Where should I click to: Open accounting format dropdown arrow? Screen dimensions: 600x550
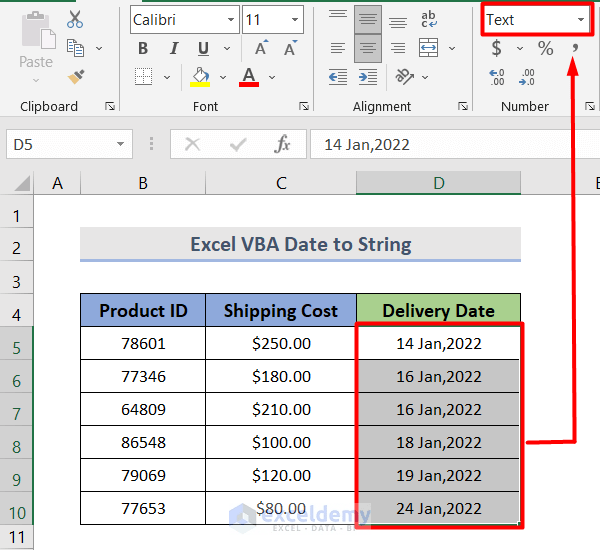(520, 49)
